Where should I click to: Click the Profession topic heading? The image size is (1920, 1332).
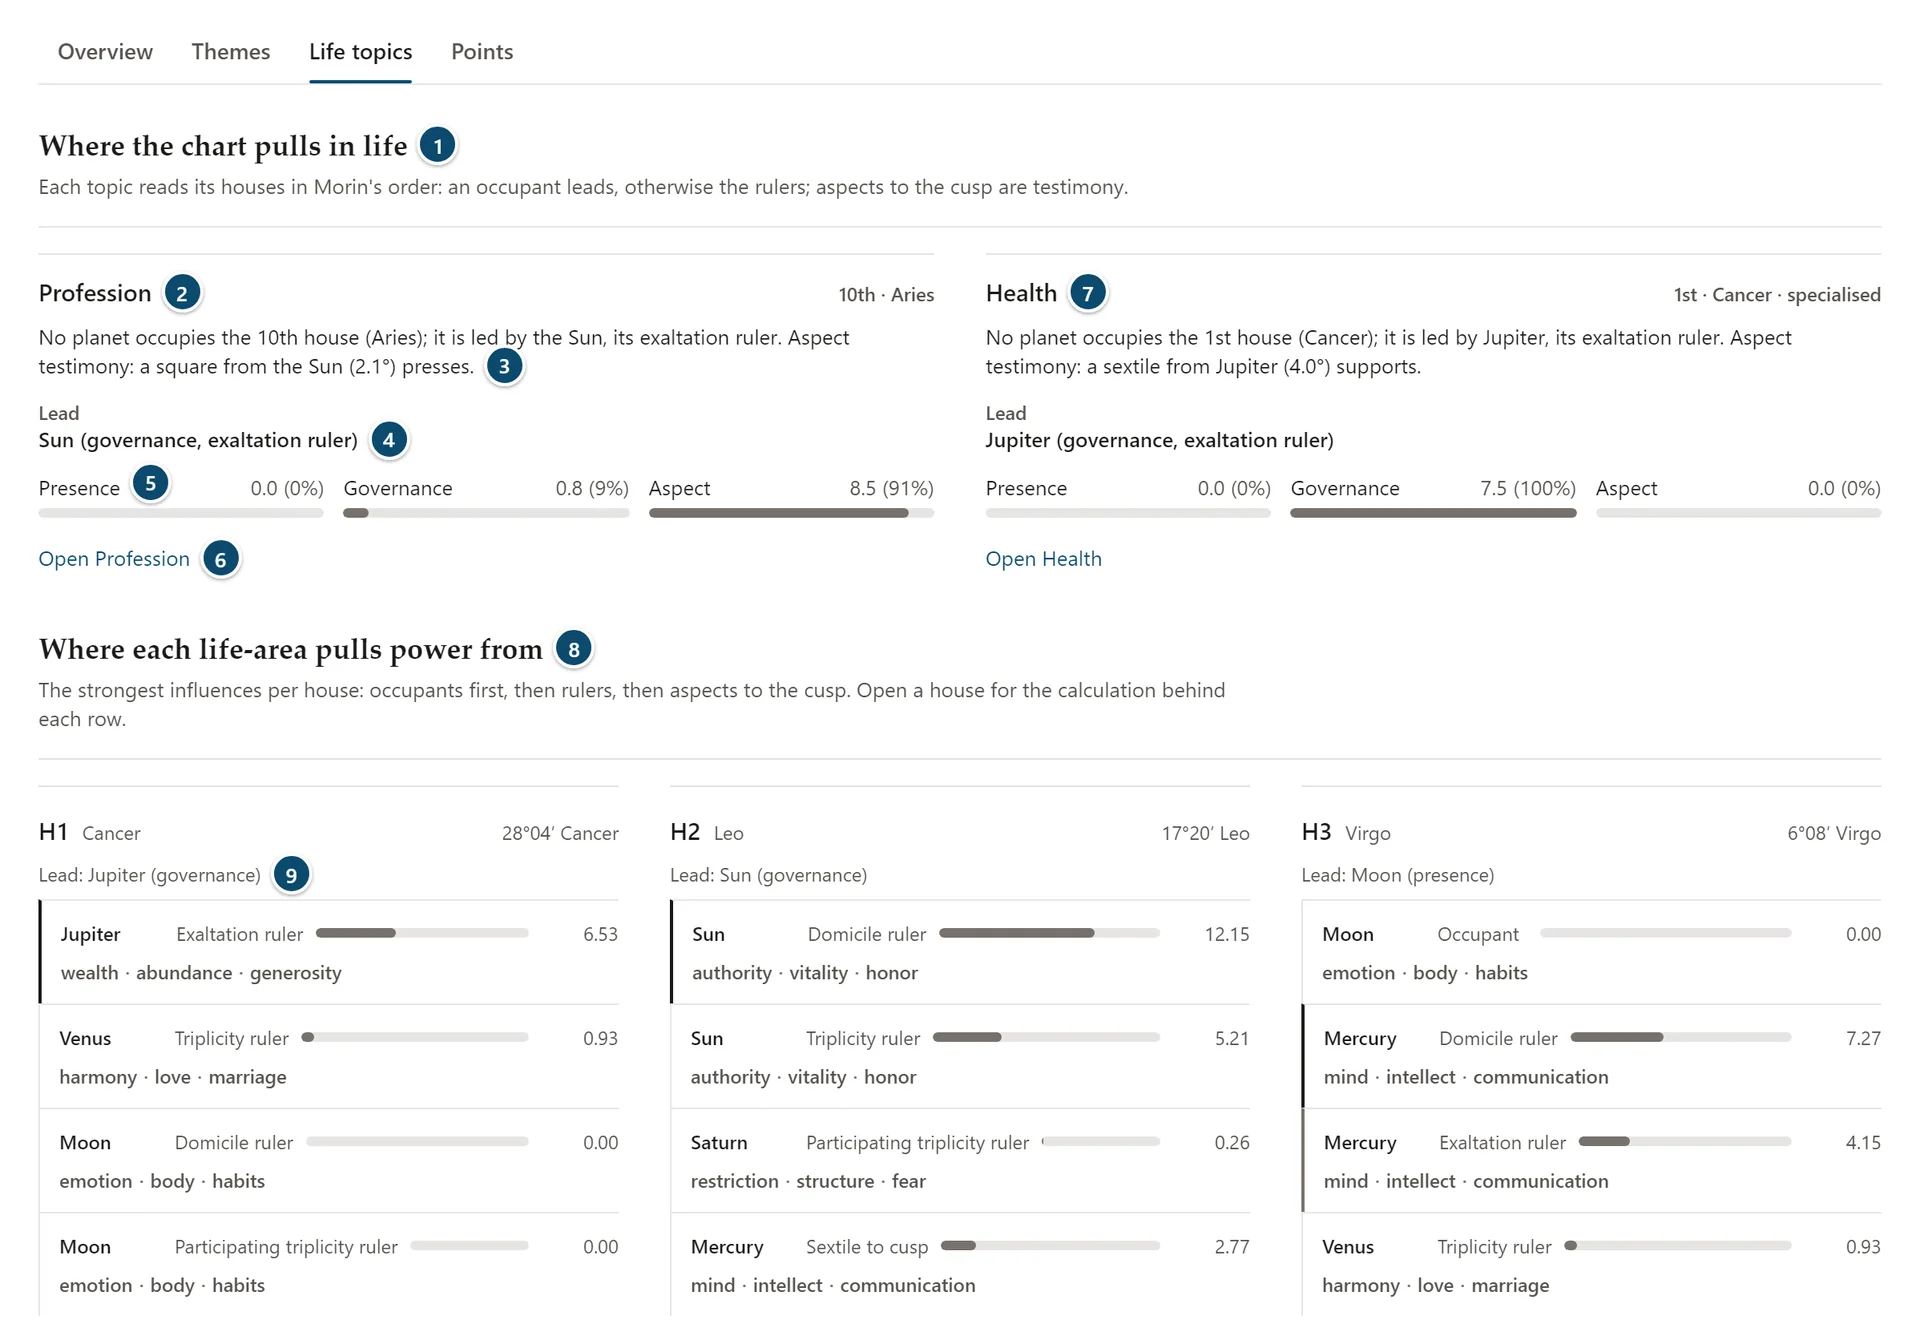pyautogui.click(x=95, y=293)
